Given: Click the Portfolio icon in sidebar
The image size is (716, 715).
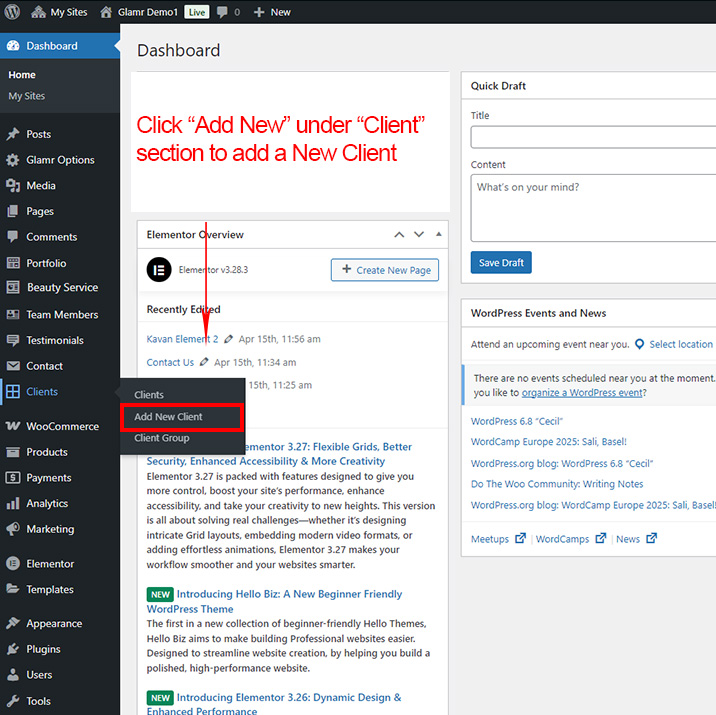Looking at the screenshot, I should tap(13, 263).
